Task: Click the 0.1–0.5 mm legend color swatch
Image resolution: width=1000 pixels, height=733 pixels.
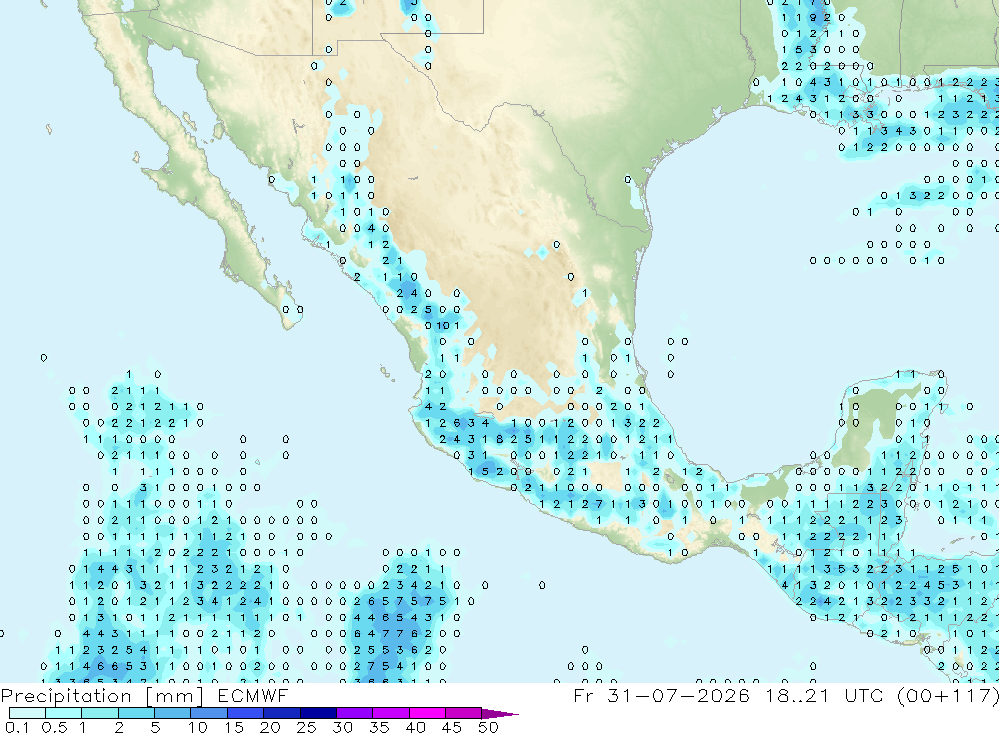Action: 27,713
